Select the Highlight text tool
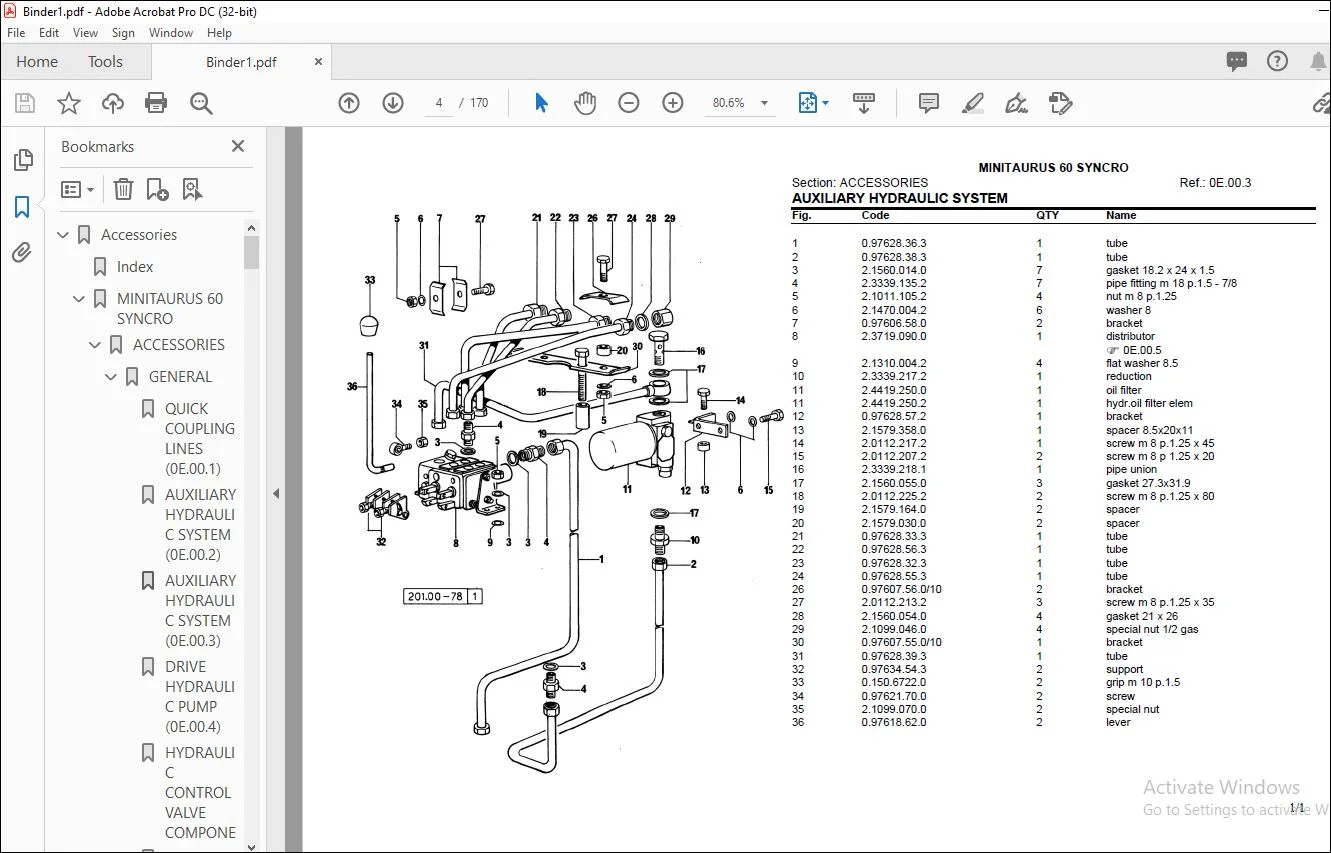The height and width of the screenshot is (853, 1331). (972, 103)
